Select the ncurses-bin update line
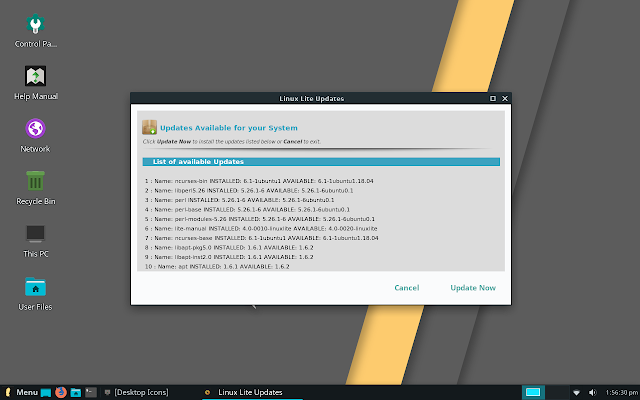 [x=259, y=181]
